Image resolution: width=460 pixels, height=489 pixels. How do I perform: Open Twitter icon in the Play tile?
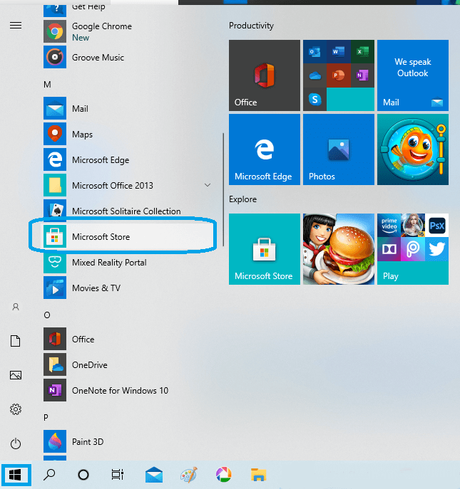tap(437, 249)
